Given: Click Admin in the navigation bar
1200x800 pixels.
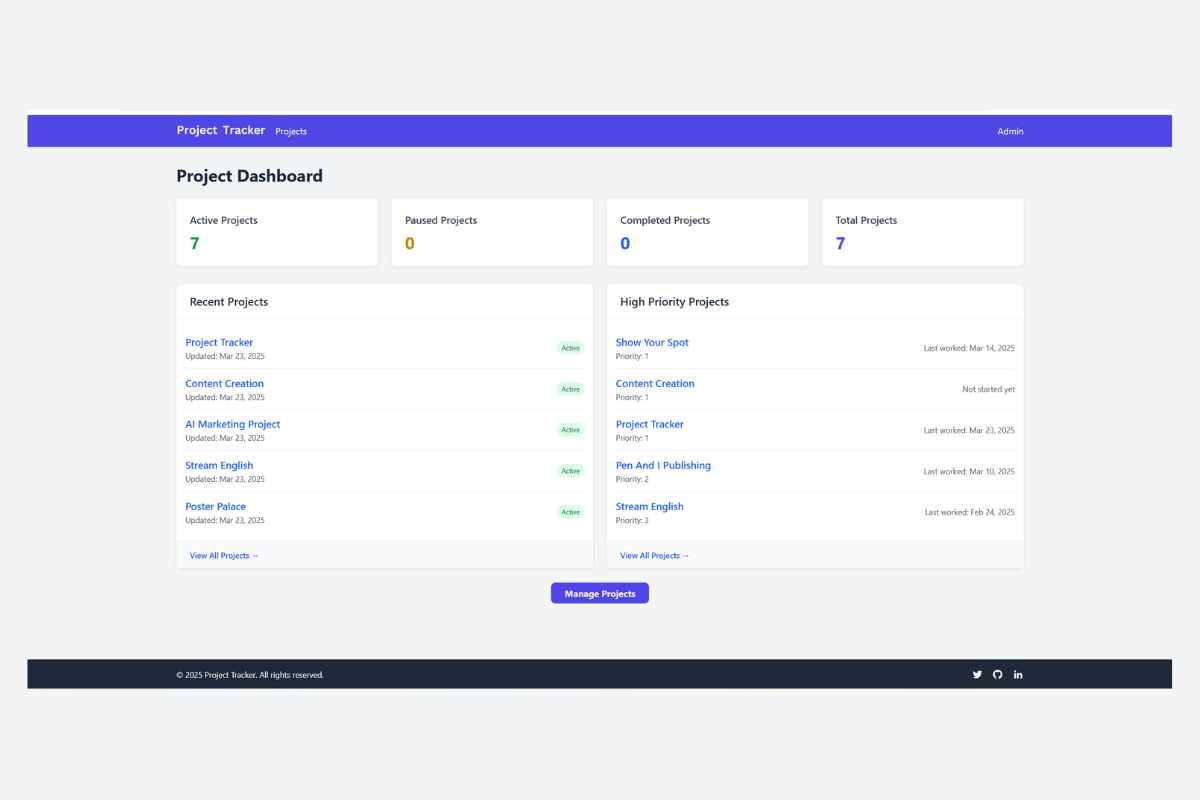Looking at the screenshot, I should (x=1010, y=131).
